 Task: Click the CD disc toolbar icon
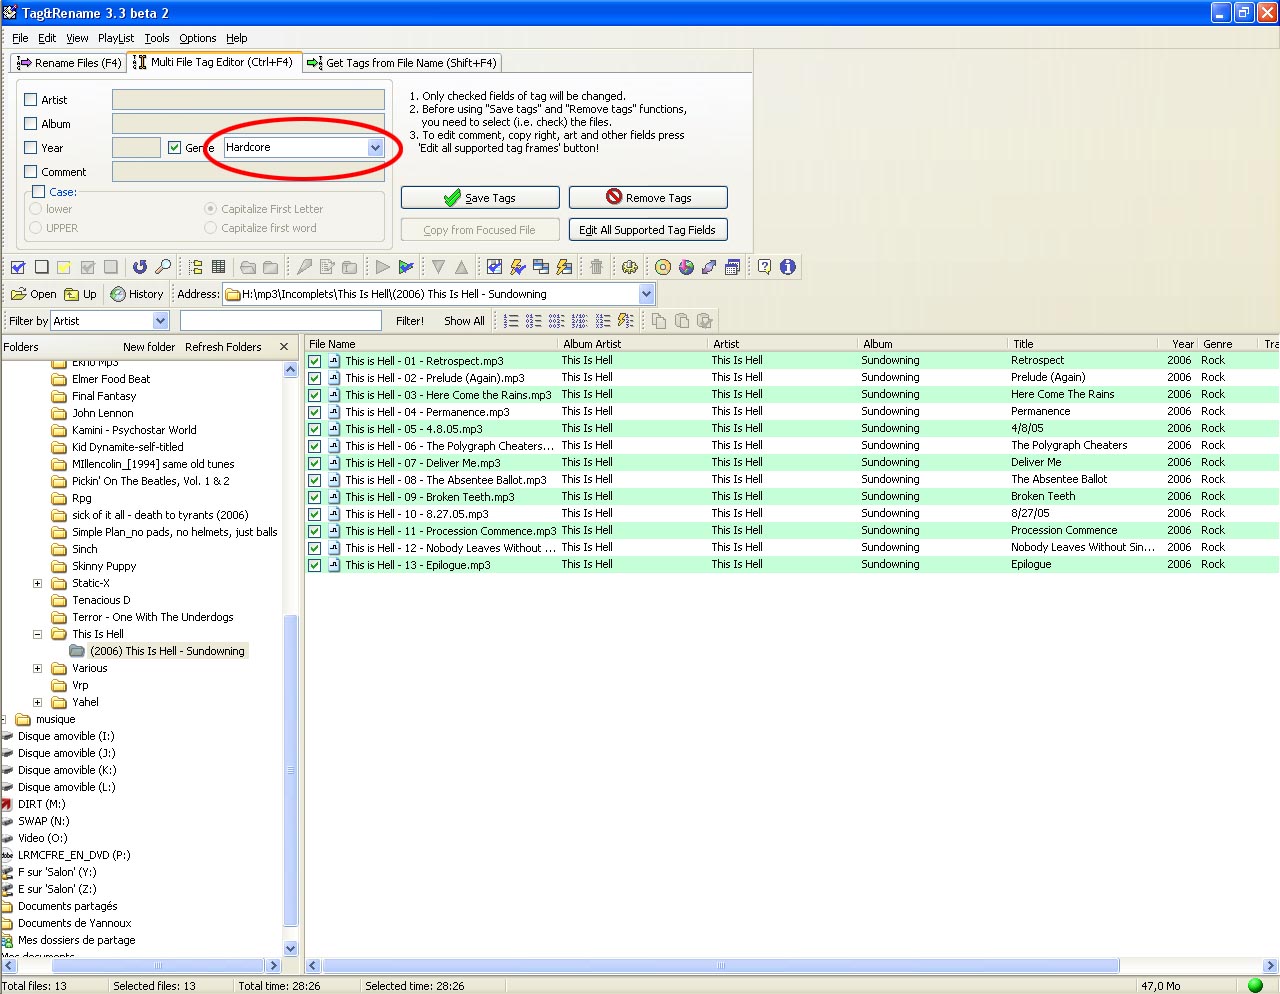point(662,267)
